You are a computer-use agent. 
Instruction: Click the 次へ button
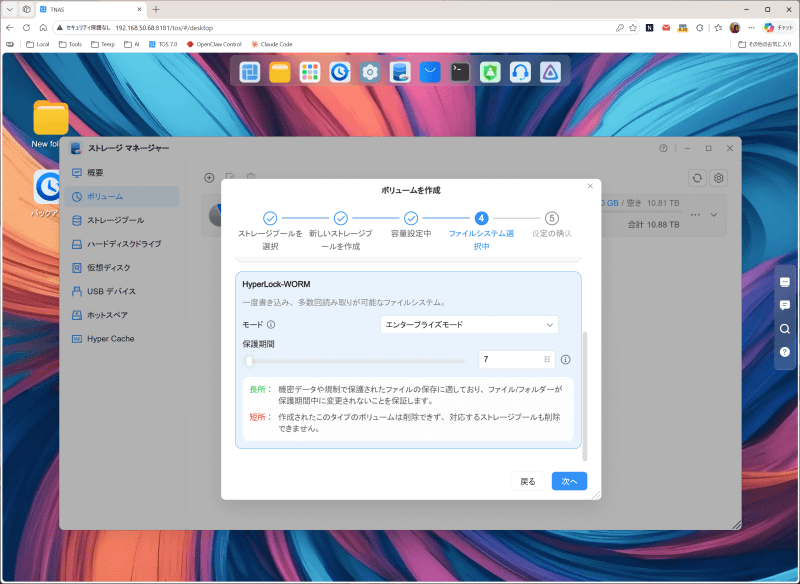[569, 481]
